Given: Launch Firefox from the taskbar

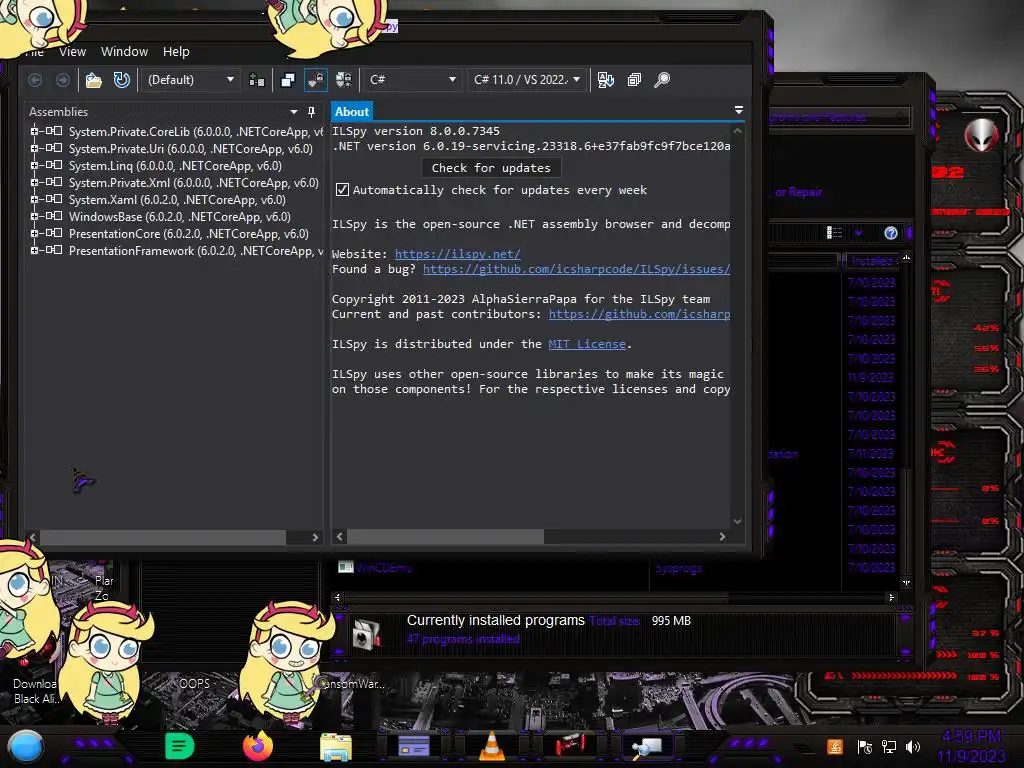Looking at the screenshot, I should tap(258, 746).
